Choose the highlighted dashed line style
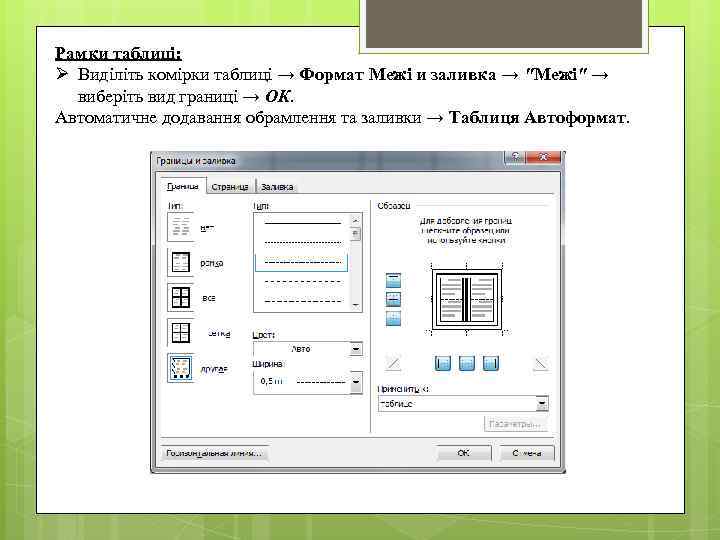Image resolution: width=720 pixels, height=540 pixels. tap(302, 262)
